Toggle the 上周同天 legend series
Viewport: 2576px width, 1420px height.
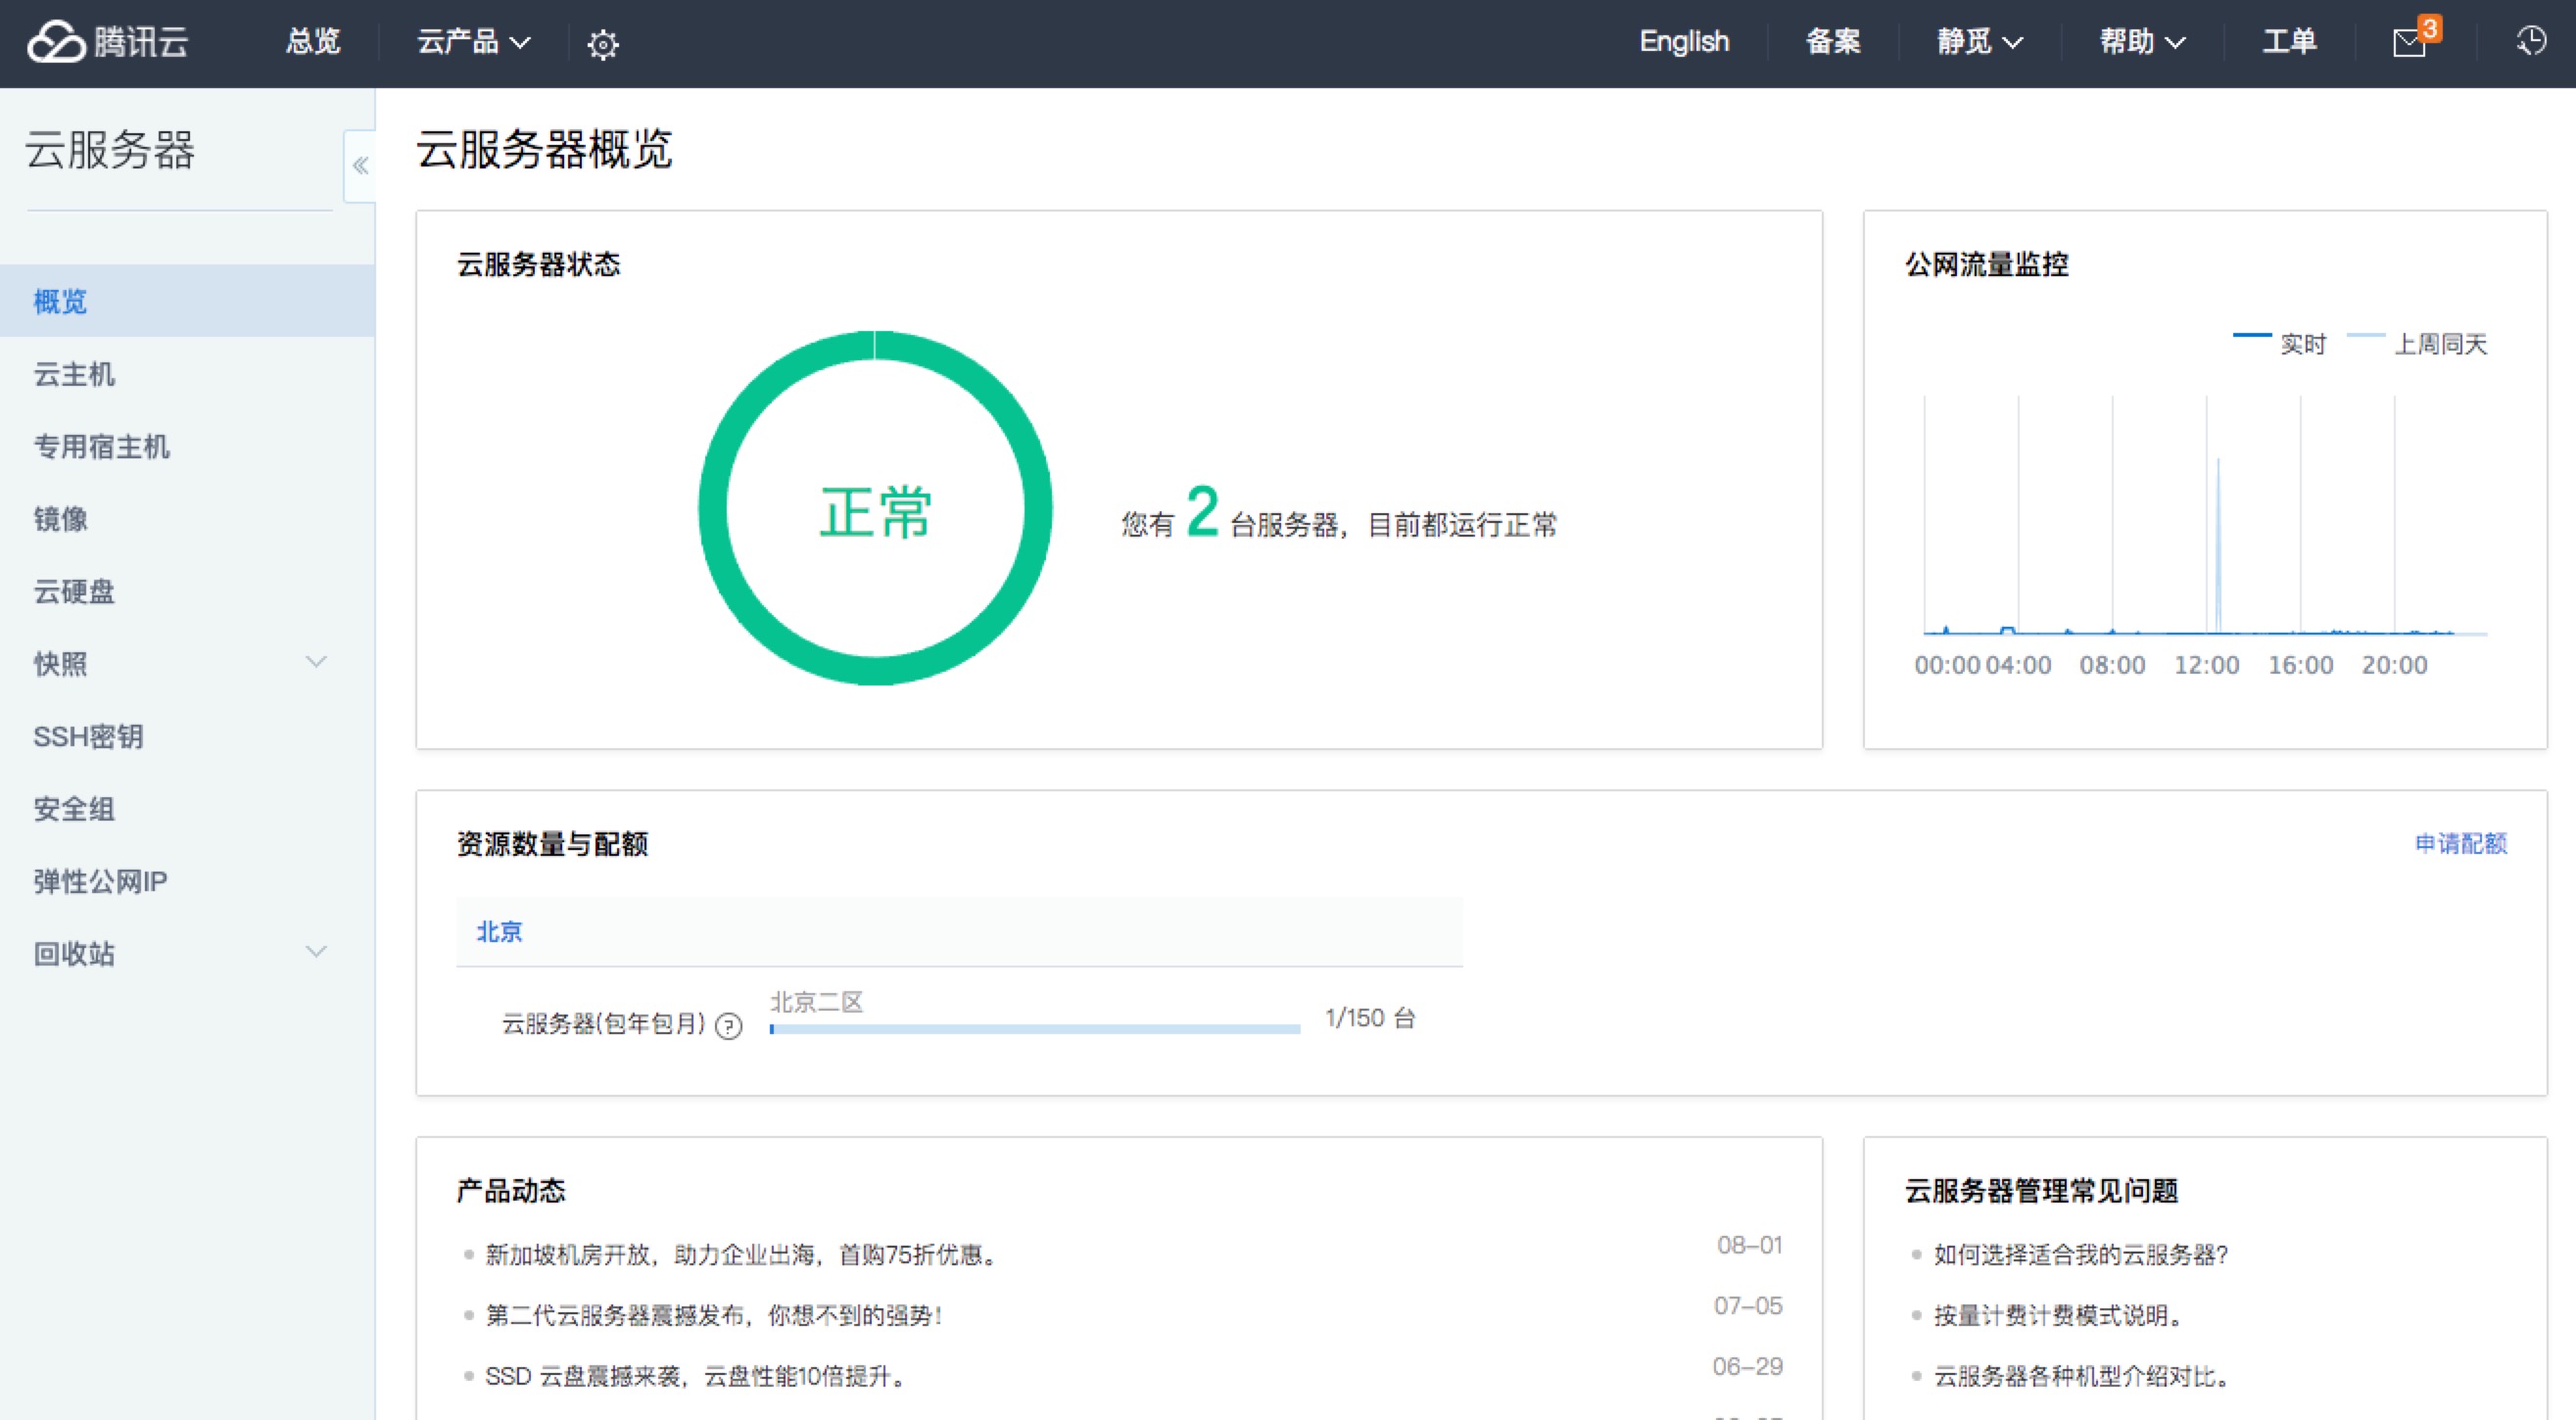[x=2418, y=343]
